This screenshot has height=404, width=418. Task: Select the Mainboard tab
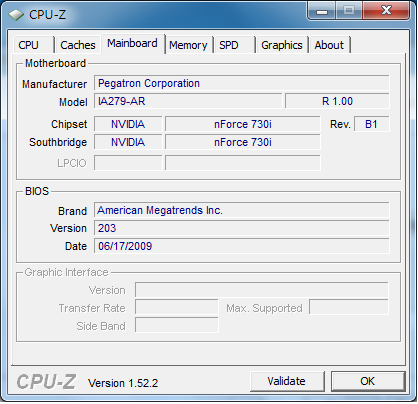133,43
